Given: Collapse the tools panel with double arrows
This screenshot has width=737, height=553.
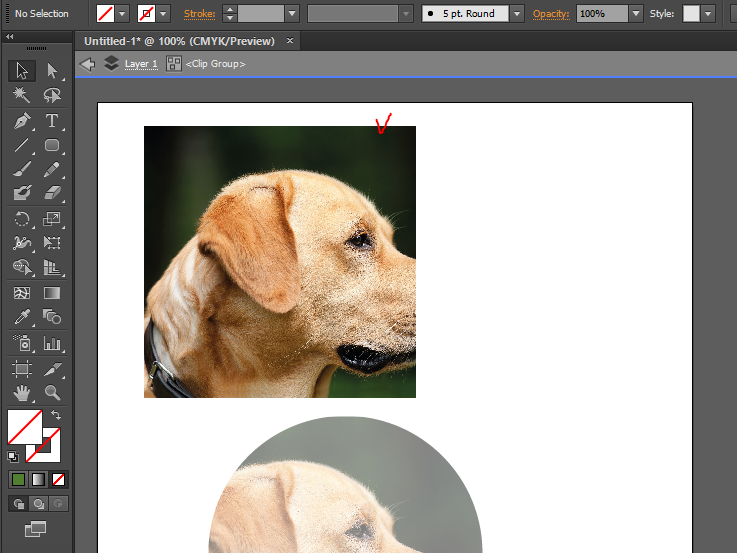Looking at the screenshot, I should click(x=10, y=36).
